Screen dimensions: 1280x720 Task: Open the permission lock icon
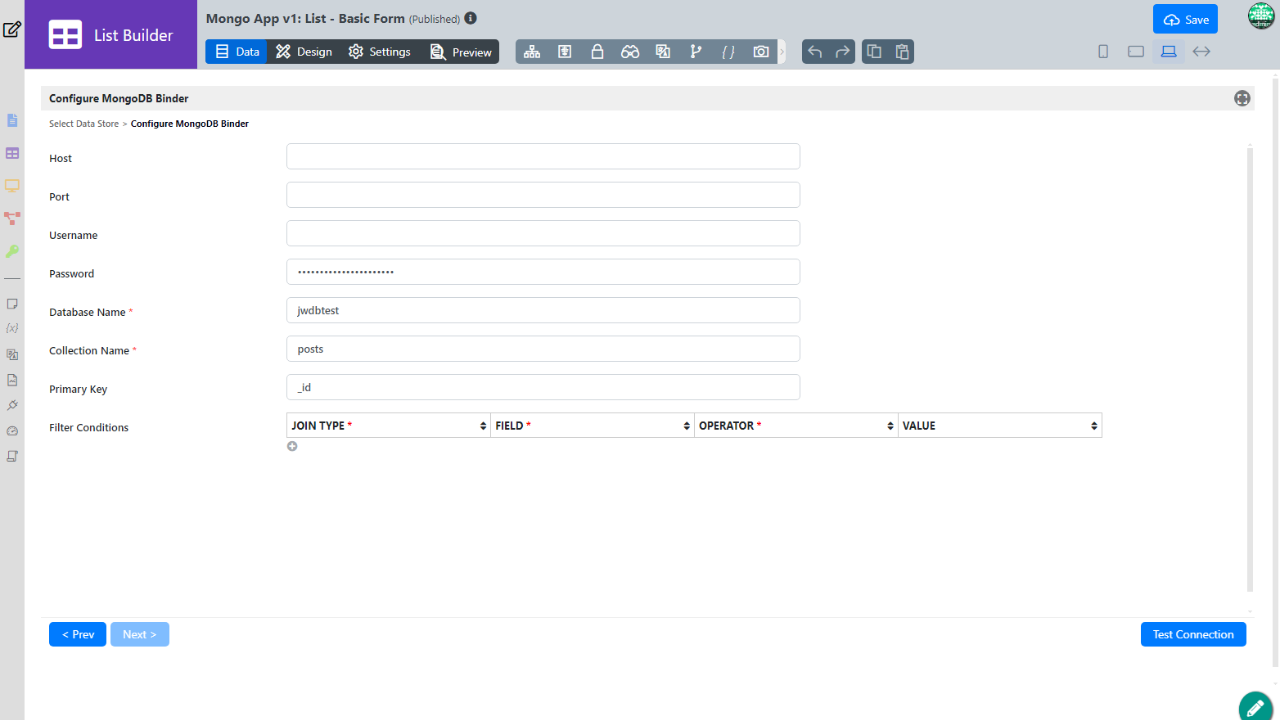(597, 52)
